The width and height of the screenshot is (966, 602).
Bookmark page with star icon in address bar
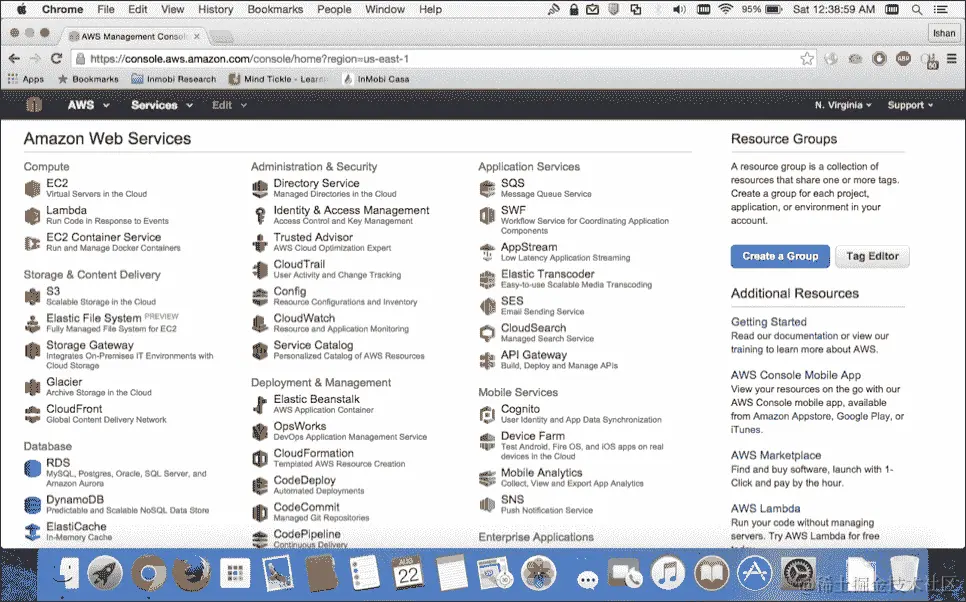(807, 59)
